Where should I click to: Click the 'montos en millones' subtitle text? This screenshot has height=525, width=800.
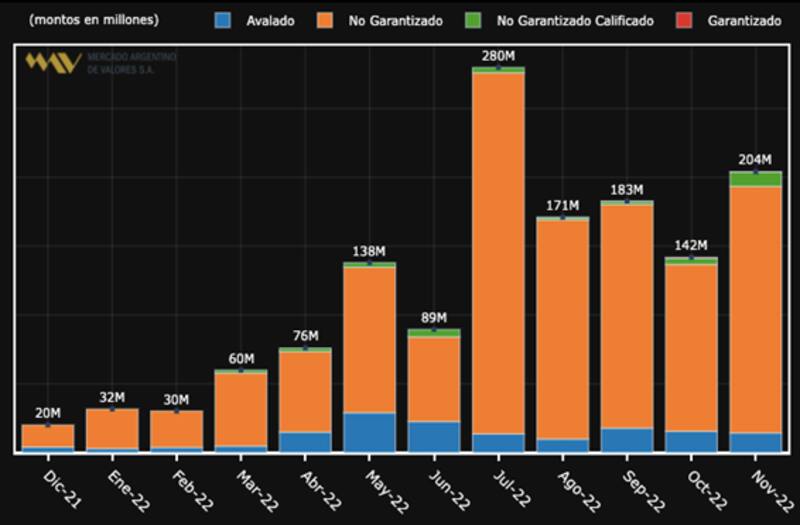click(93, 20)
